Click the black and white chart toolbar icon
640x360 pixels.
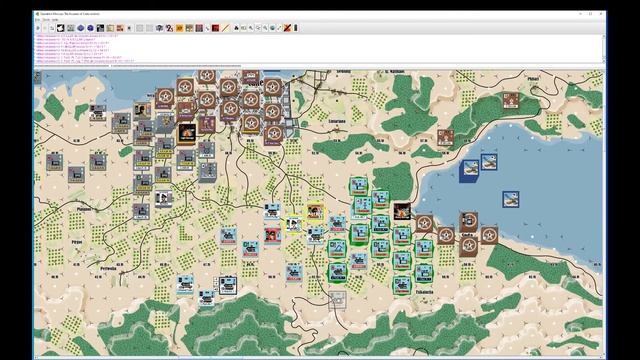pyautogui.click(x=100, y=28)
